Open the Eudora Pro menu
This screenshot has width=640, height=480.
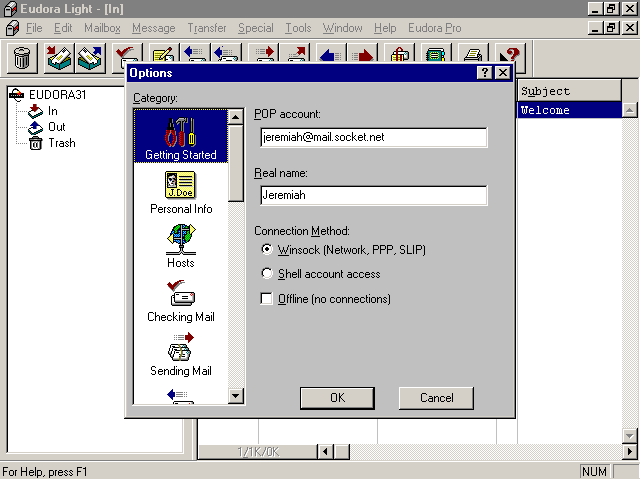435,28
